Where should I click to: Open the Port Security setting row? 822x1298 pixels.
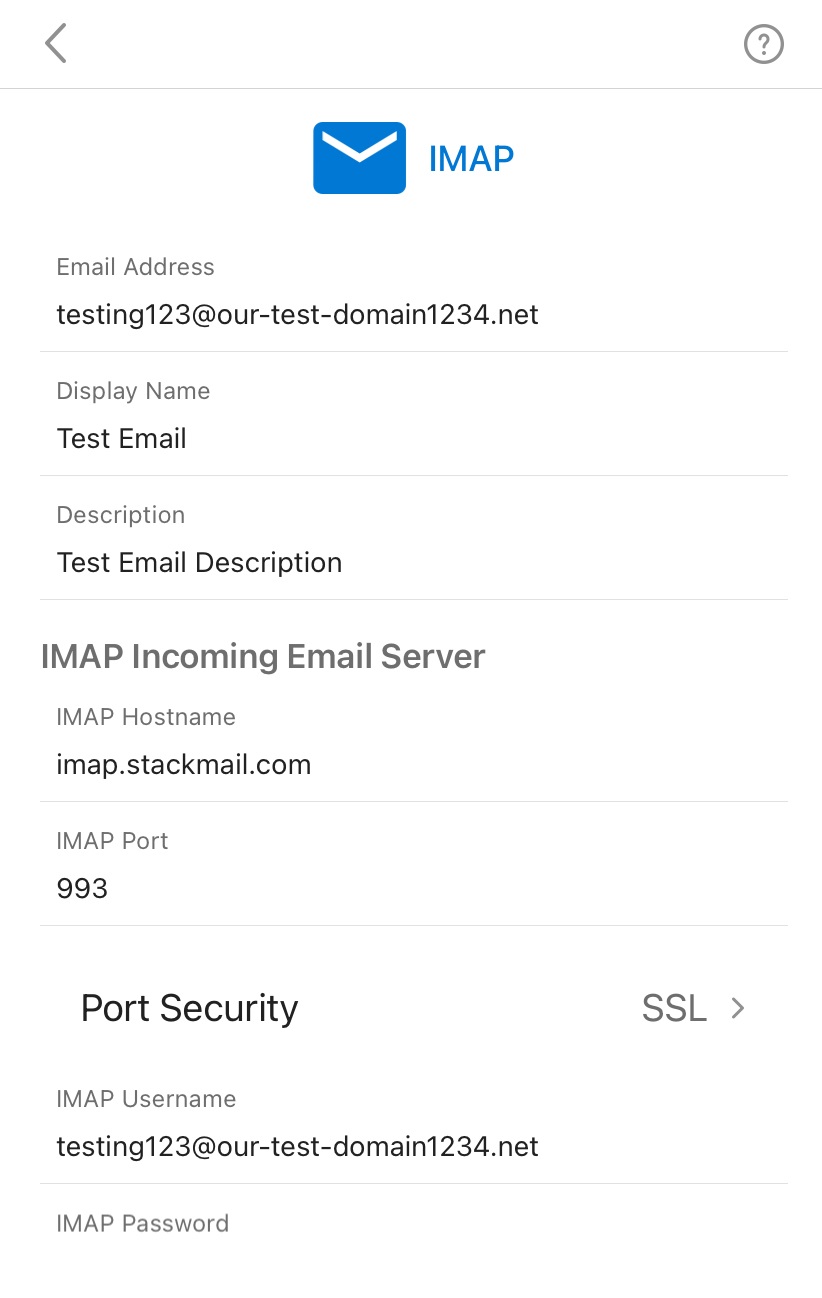(x=414, y=1008)
